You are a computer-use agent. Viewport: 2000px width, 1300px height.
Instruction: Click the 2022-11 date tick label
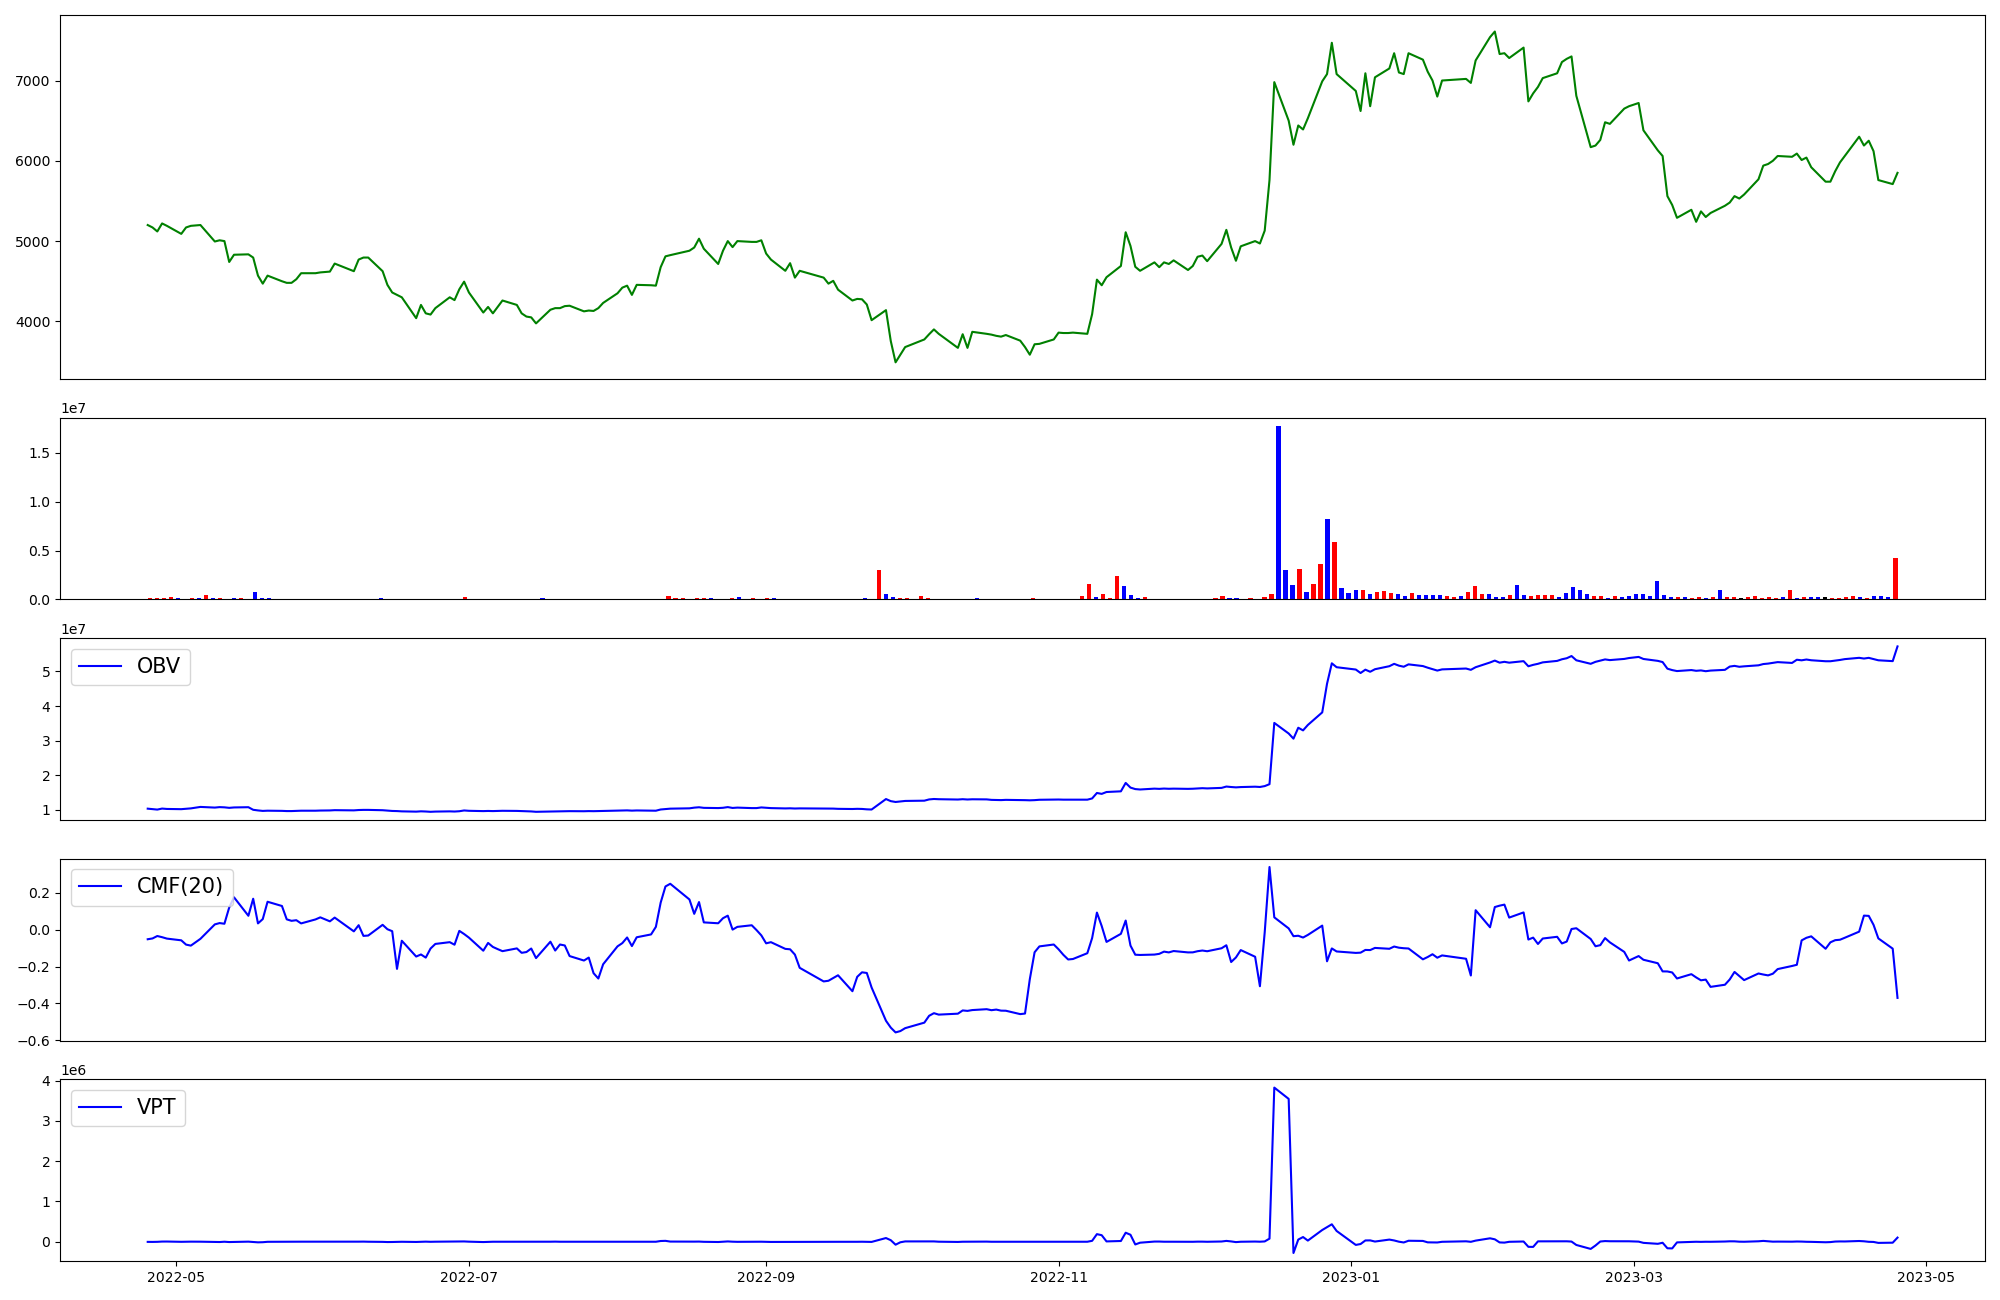[x=1059, y=1277]
